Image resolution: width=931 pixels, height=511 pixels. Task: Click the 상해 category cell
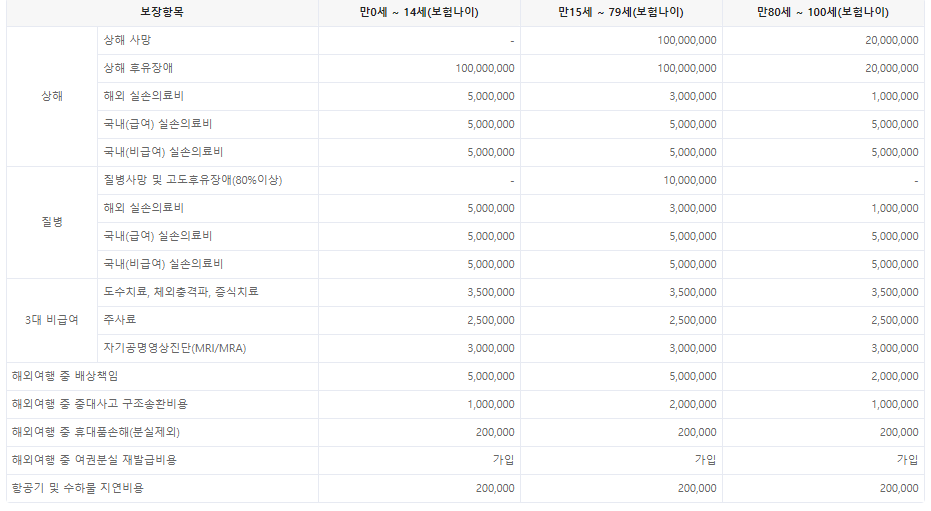(51, 96)
